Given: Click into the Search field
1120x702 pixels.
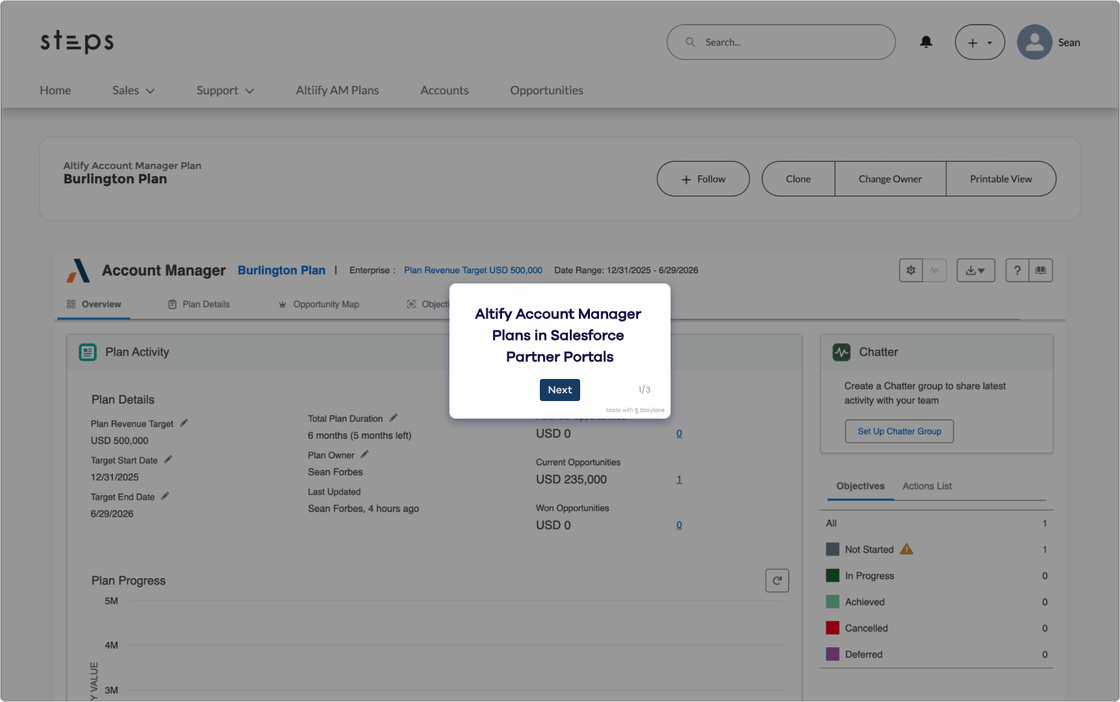Looking at the screenshot, I should (x=781, y=42).
